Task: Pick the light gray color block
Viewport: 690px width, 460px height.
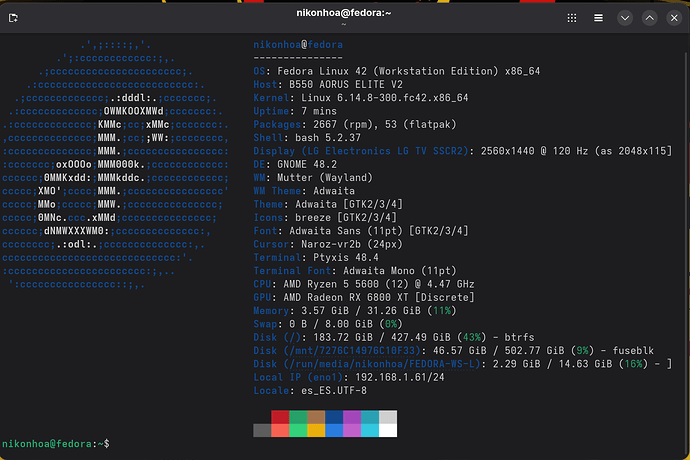Action: [388, 417]
